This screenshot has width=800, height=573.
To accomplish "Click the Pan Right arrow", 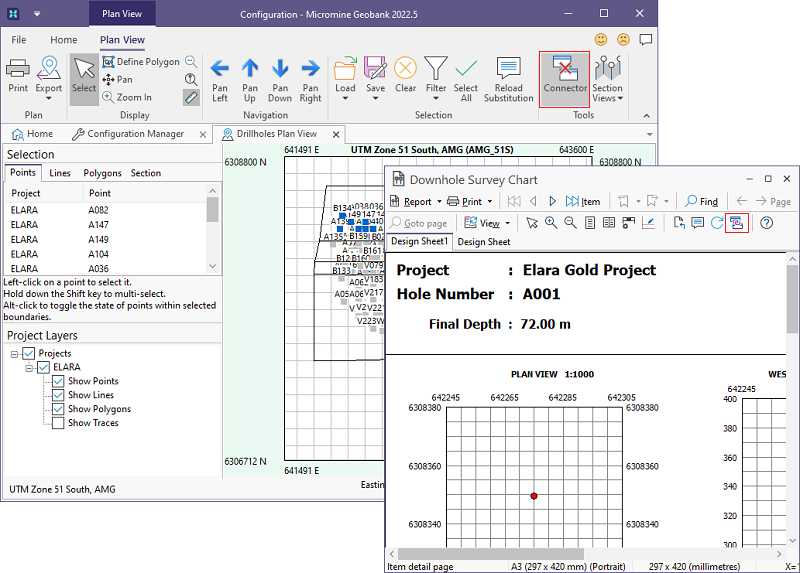I will [x=310, y=79].
